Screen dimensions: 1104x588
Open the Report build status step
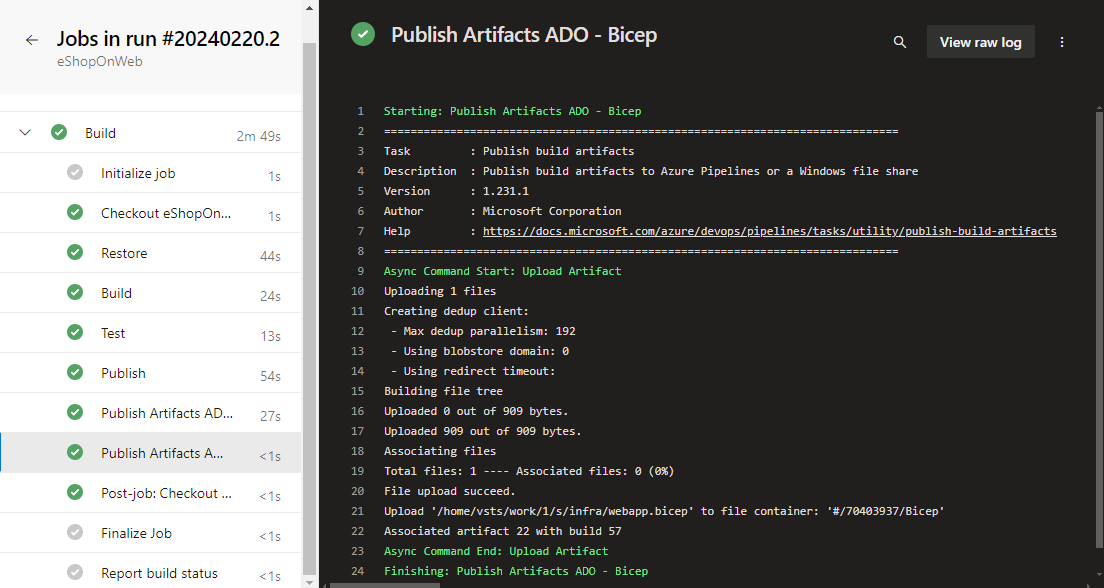tap(159, 573)
